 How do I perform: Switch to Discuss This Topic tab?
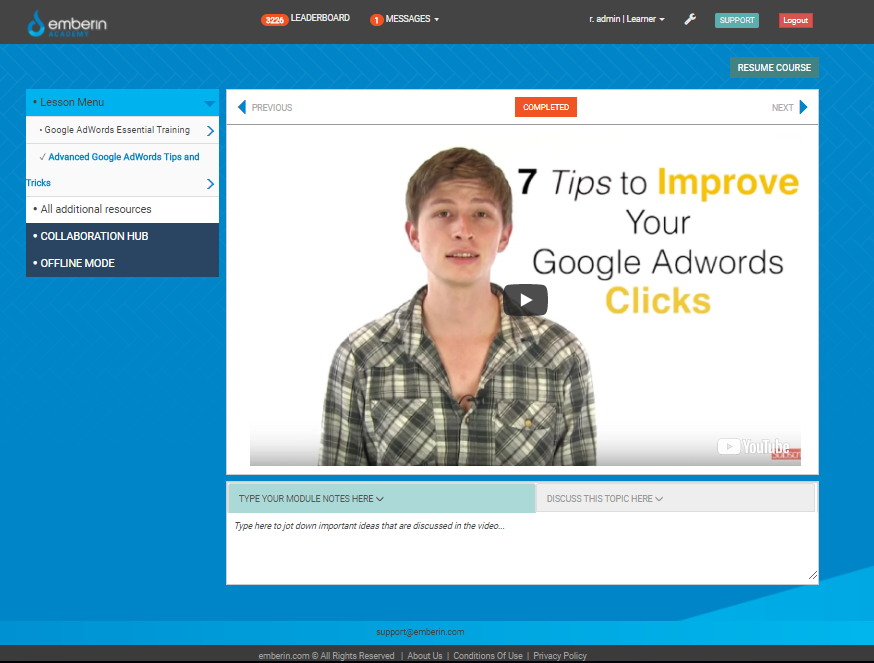click(x=604, y=499)
